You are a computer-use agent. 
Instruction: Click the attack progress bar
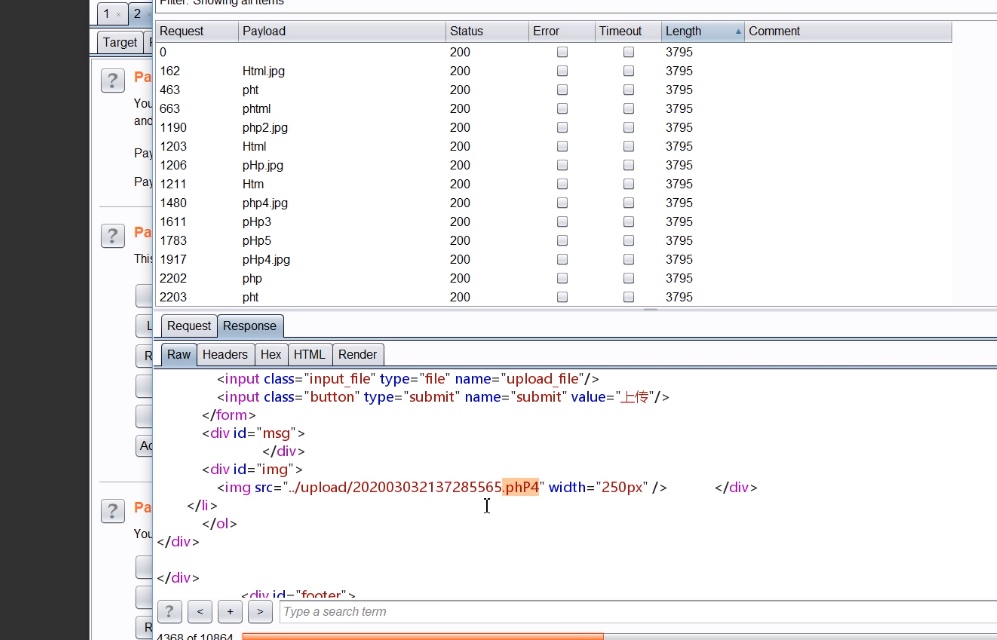click(x=619, y=636)
